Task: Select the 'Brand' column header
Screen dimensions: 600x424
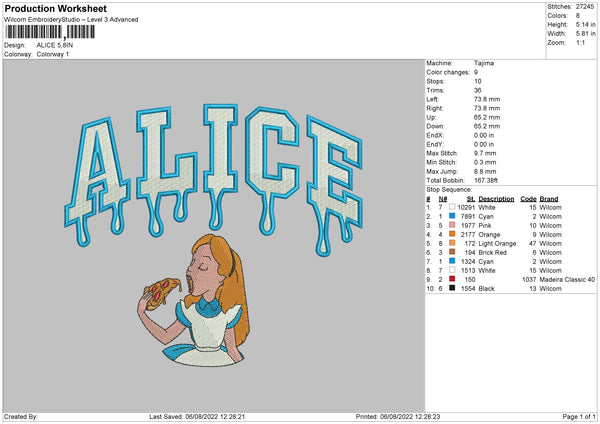Action: 549,199
